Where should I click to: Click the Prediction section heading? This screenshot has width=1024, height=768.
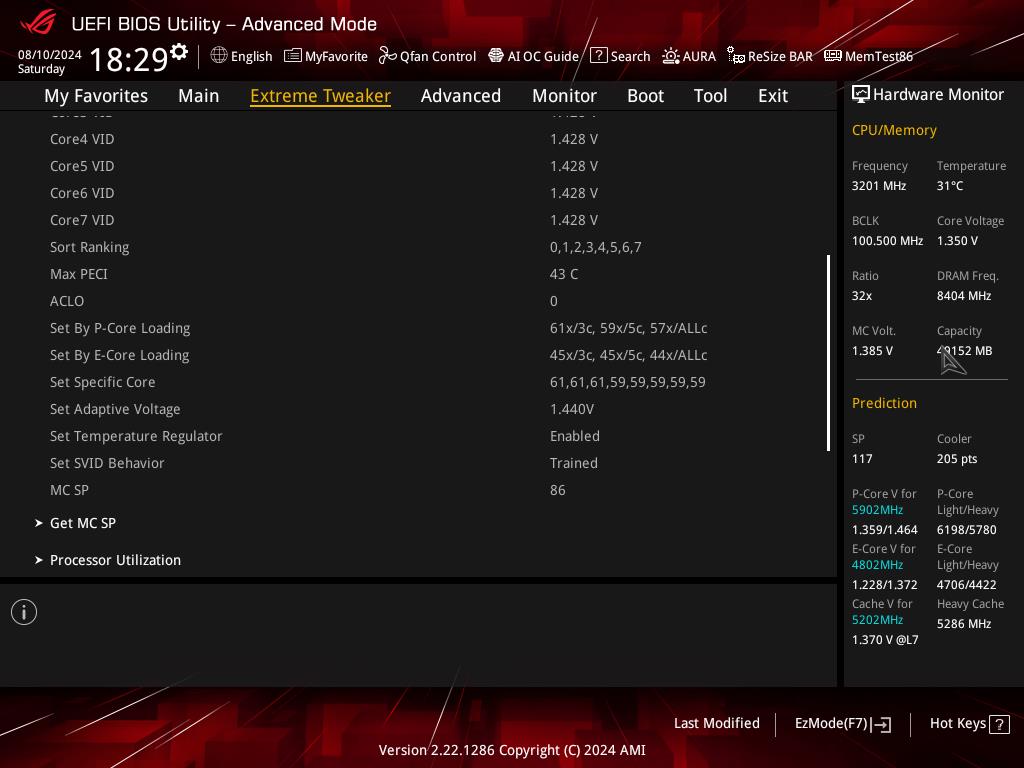(884, 403)
